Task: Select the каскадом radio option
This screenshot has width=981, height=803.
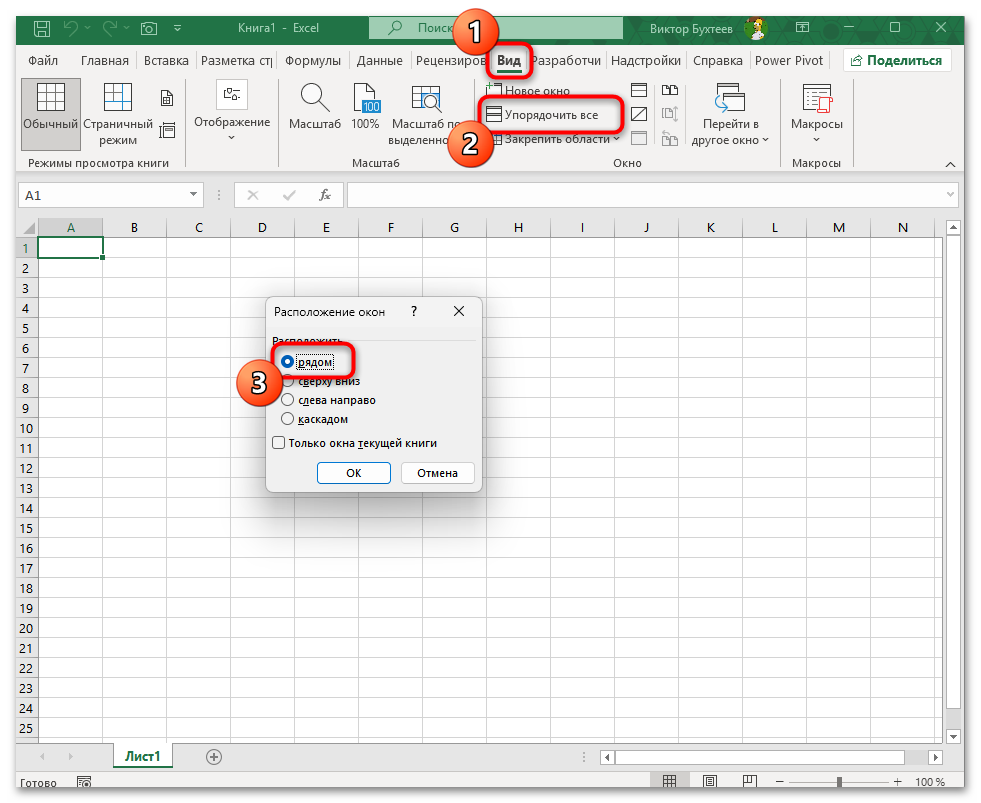Action: [x=288, y=418]
